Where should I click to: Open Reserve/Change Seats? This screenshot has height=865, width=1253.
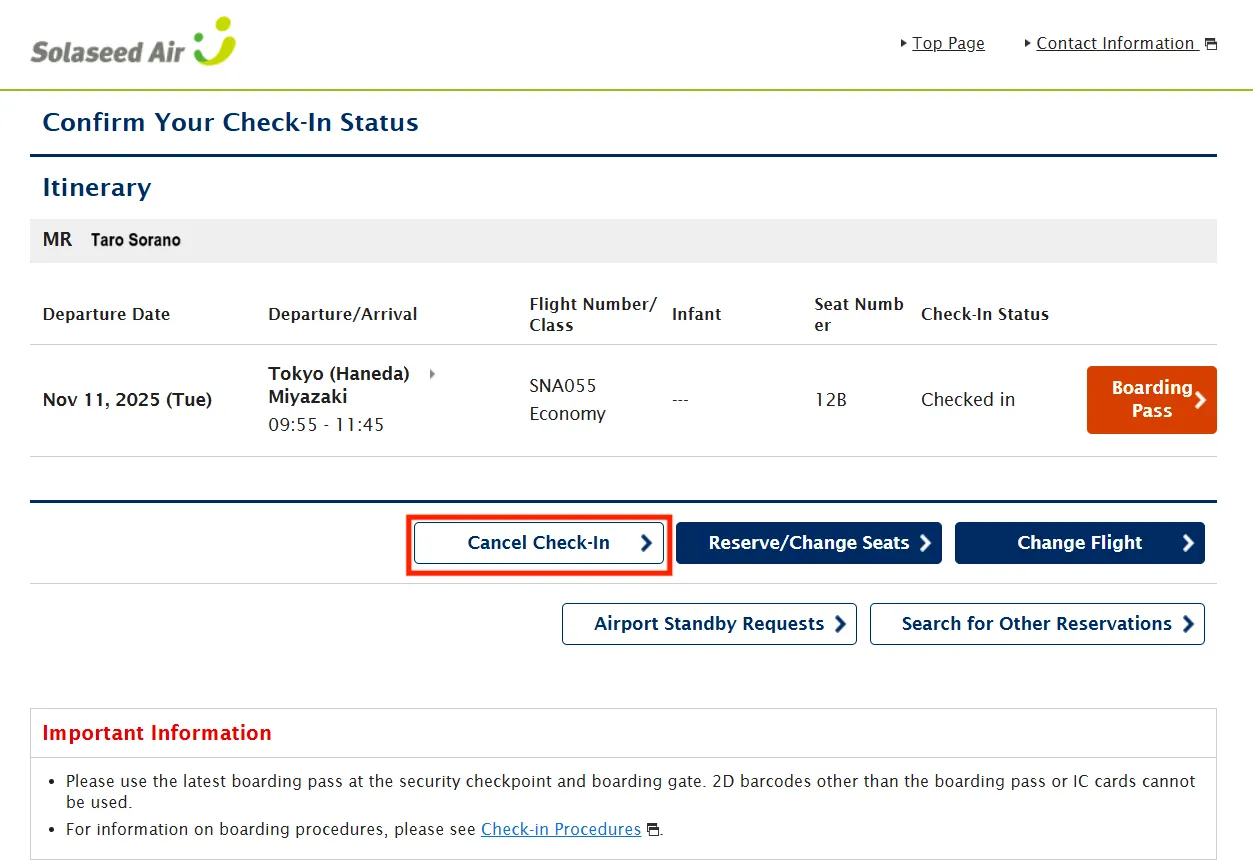[808, 543]
